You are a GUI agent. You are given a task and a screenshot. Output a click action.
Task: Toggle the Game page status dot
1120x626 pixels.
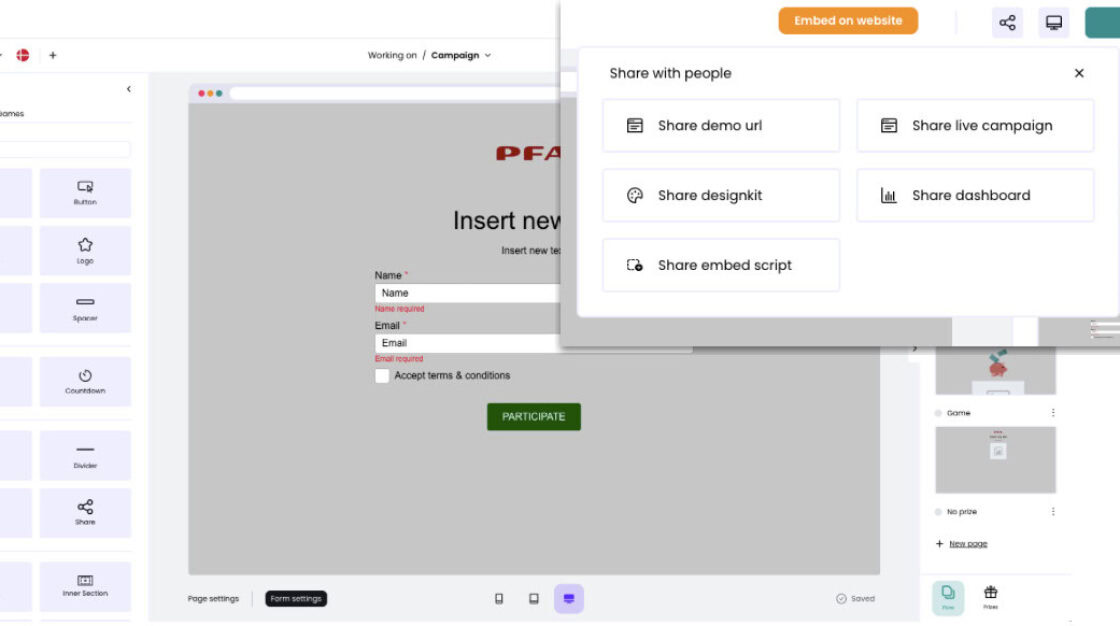tap(938, 413)
